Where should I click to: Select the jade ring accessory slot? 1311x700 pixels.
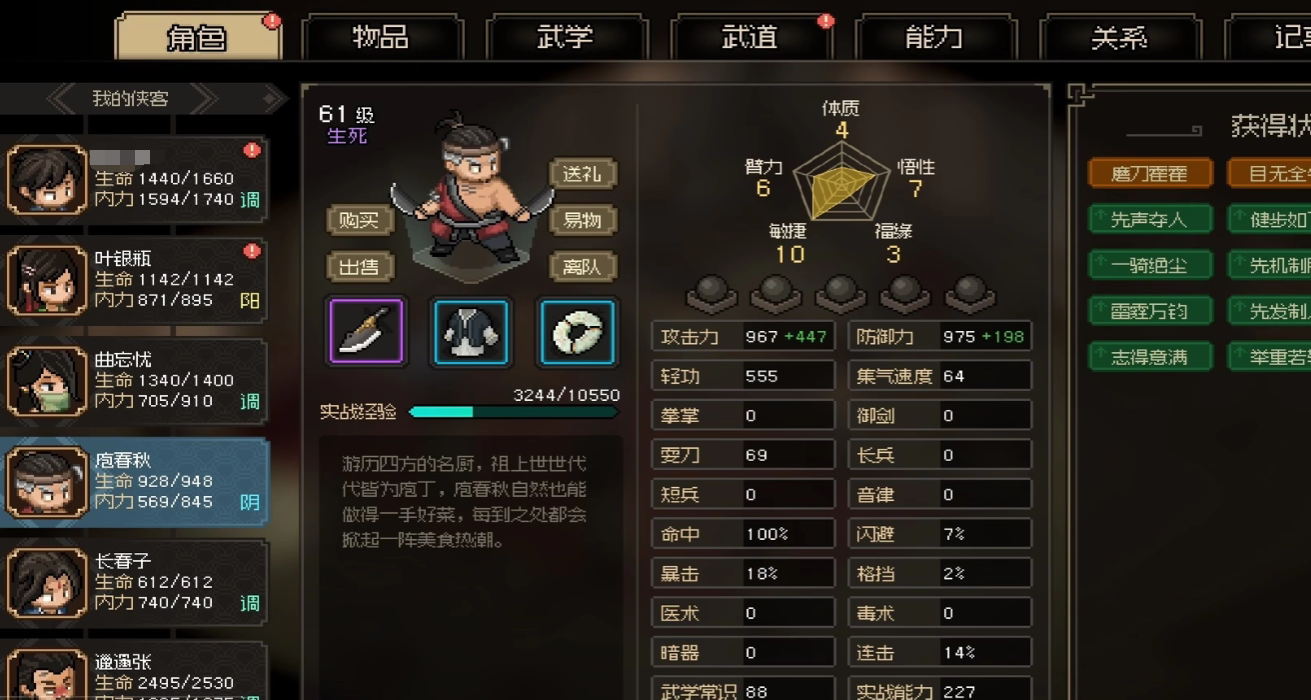point(578,331)
